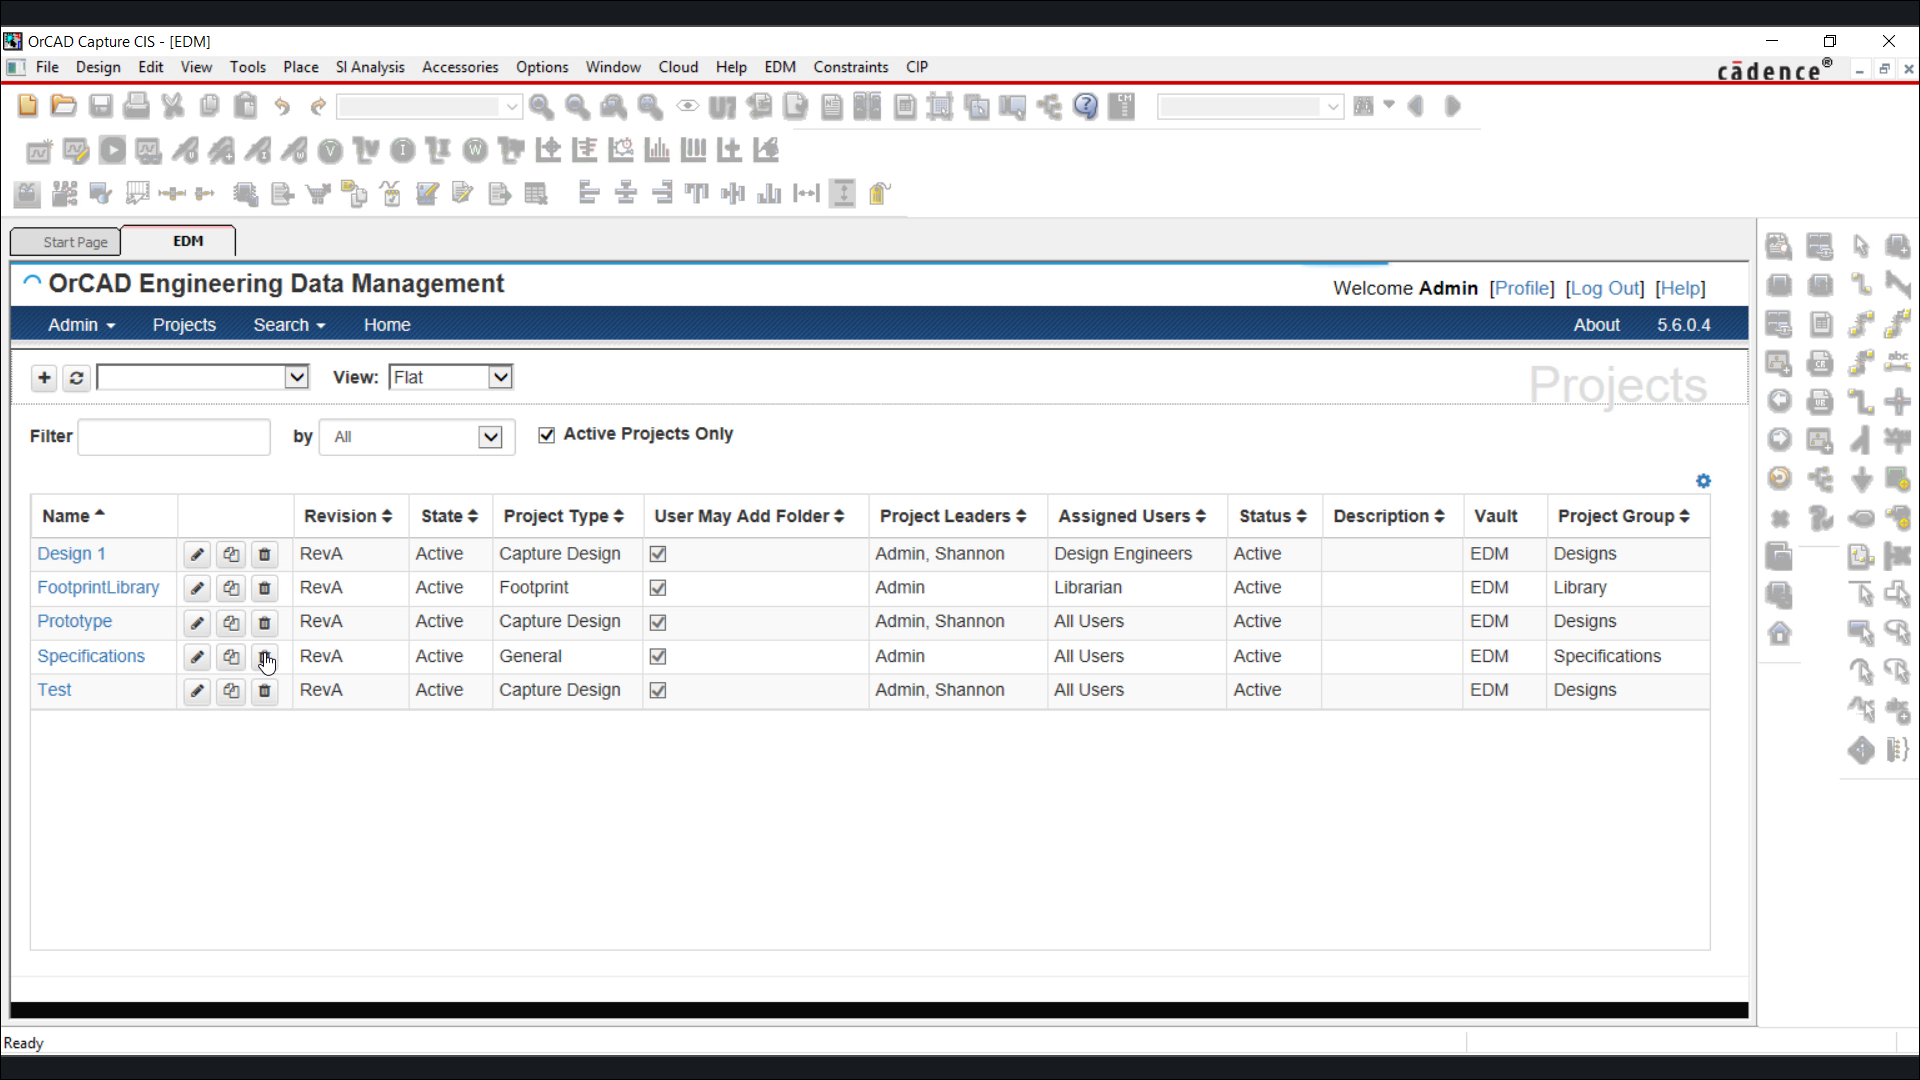Delete the Design 1 project
Image resolution: width=1920 pixels, height=1080 pixels.
265,554
